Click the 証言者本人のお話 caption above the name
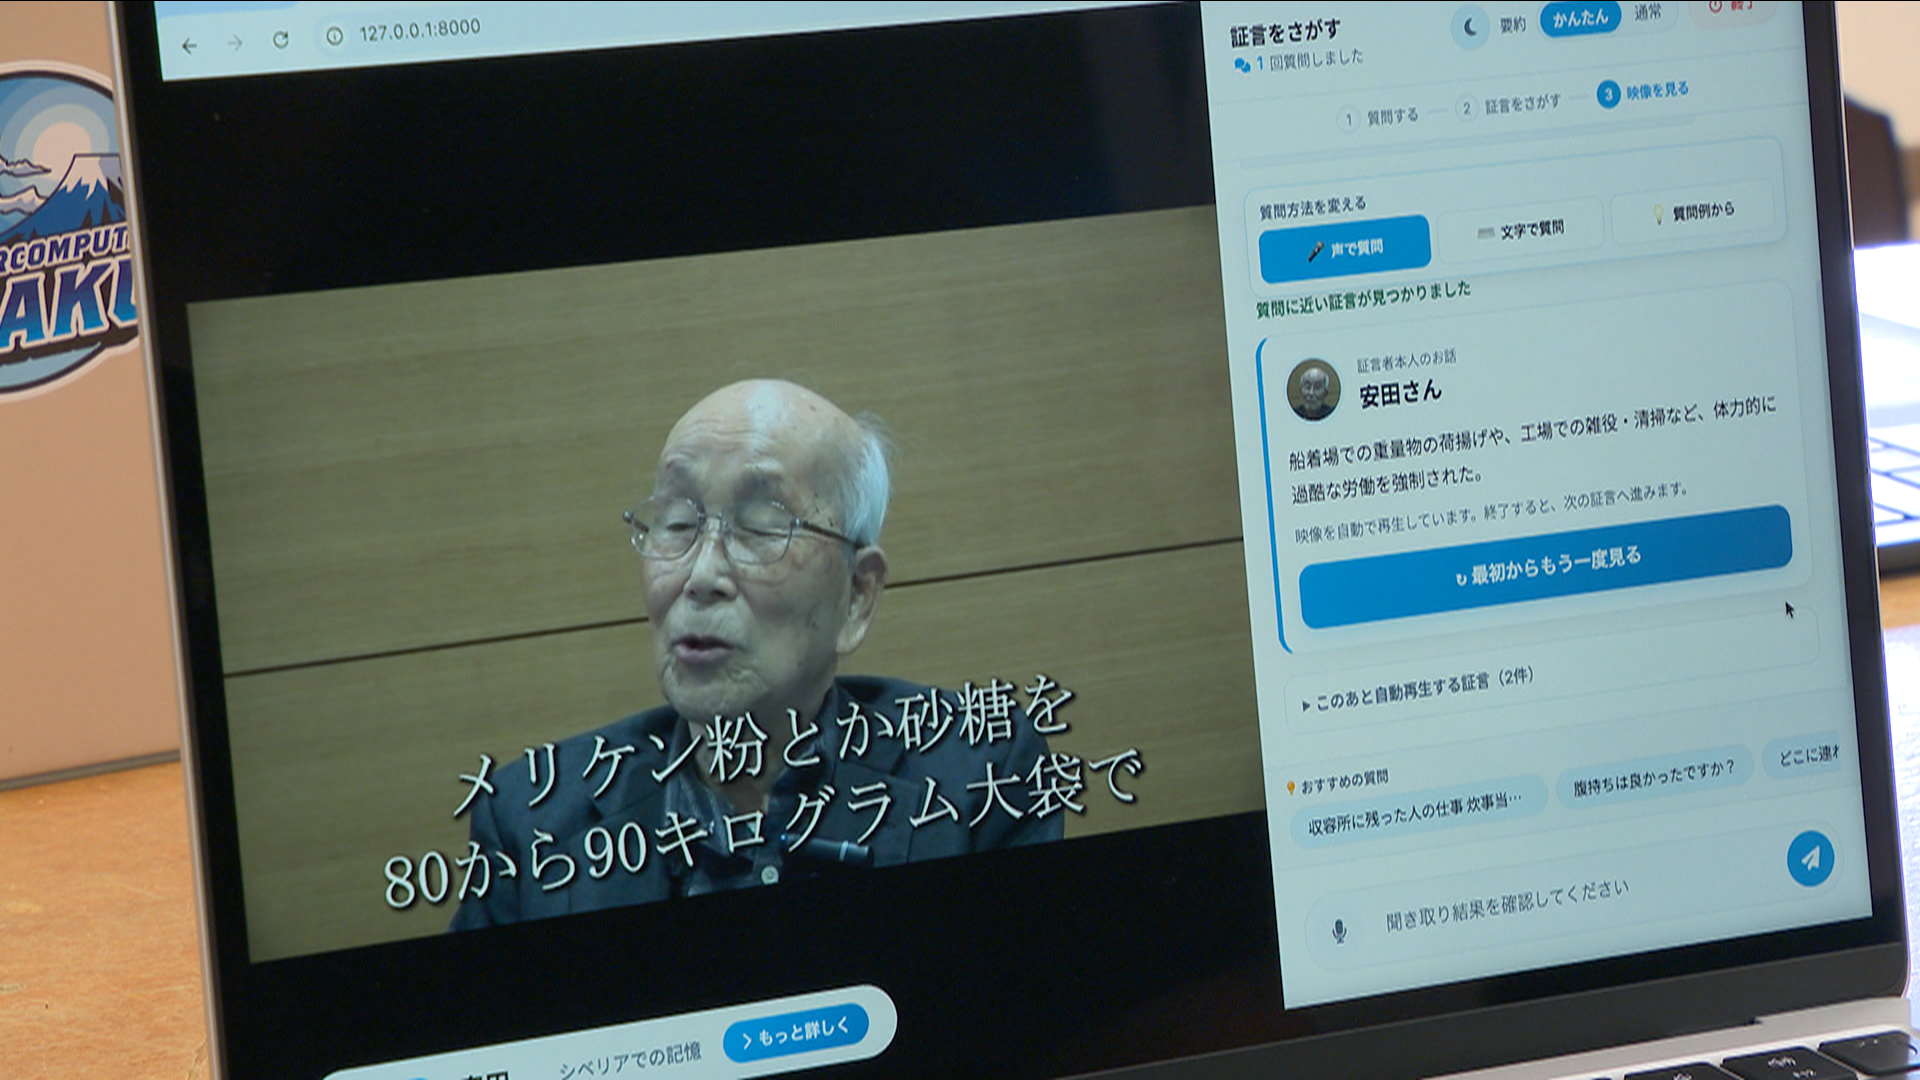 pyautogui.click(x=1406, y=361)
